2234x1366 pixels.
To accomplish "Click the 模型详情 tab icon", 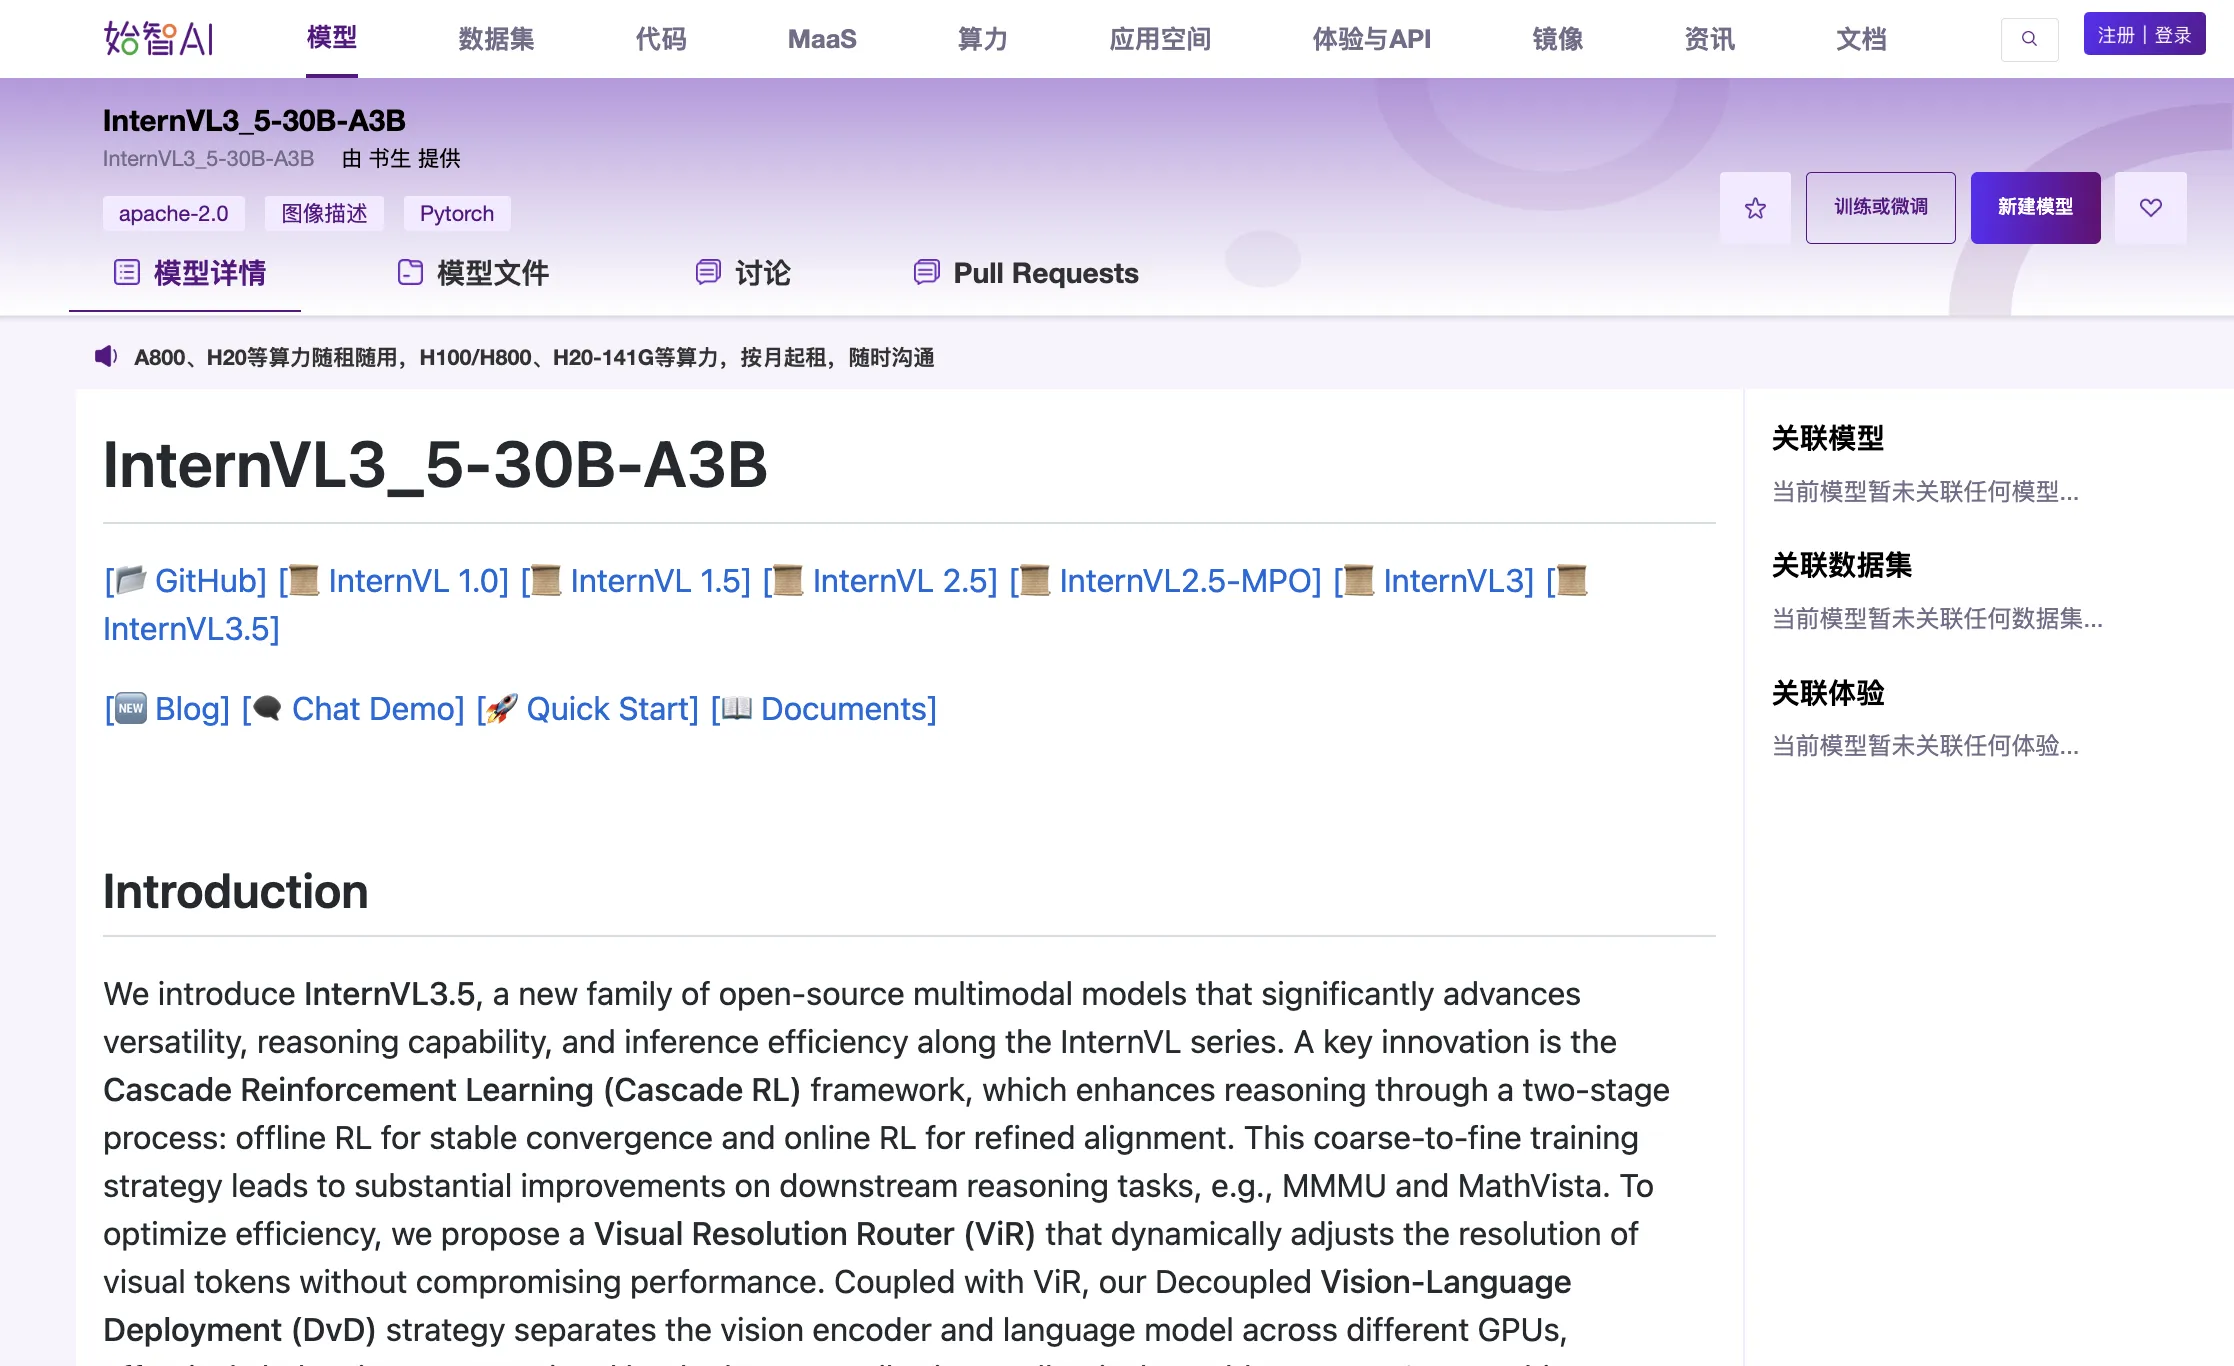I will tap(127, 272).
